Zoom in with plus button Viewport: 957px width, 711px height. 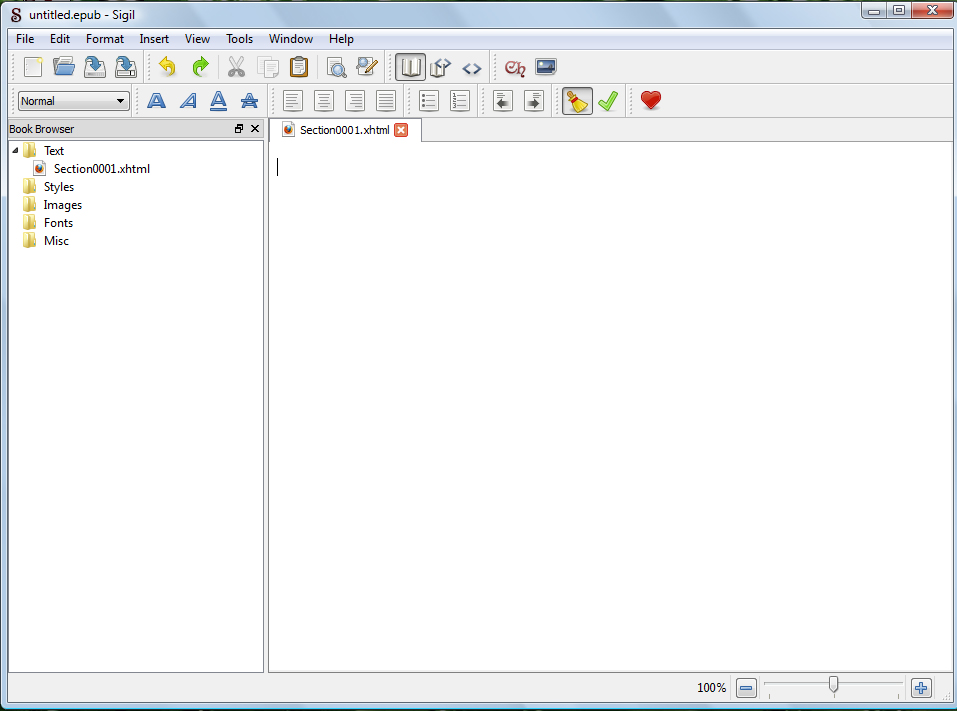[921, 688]
